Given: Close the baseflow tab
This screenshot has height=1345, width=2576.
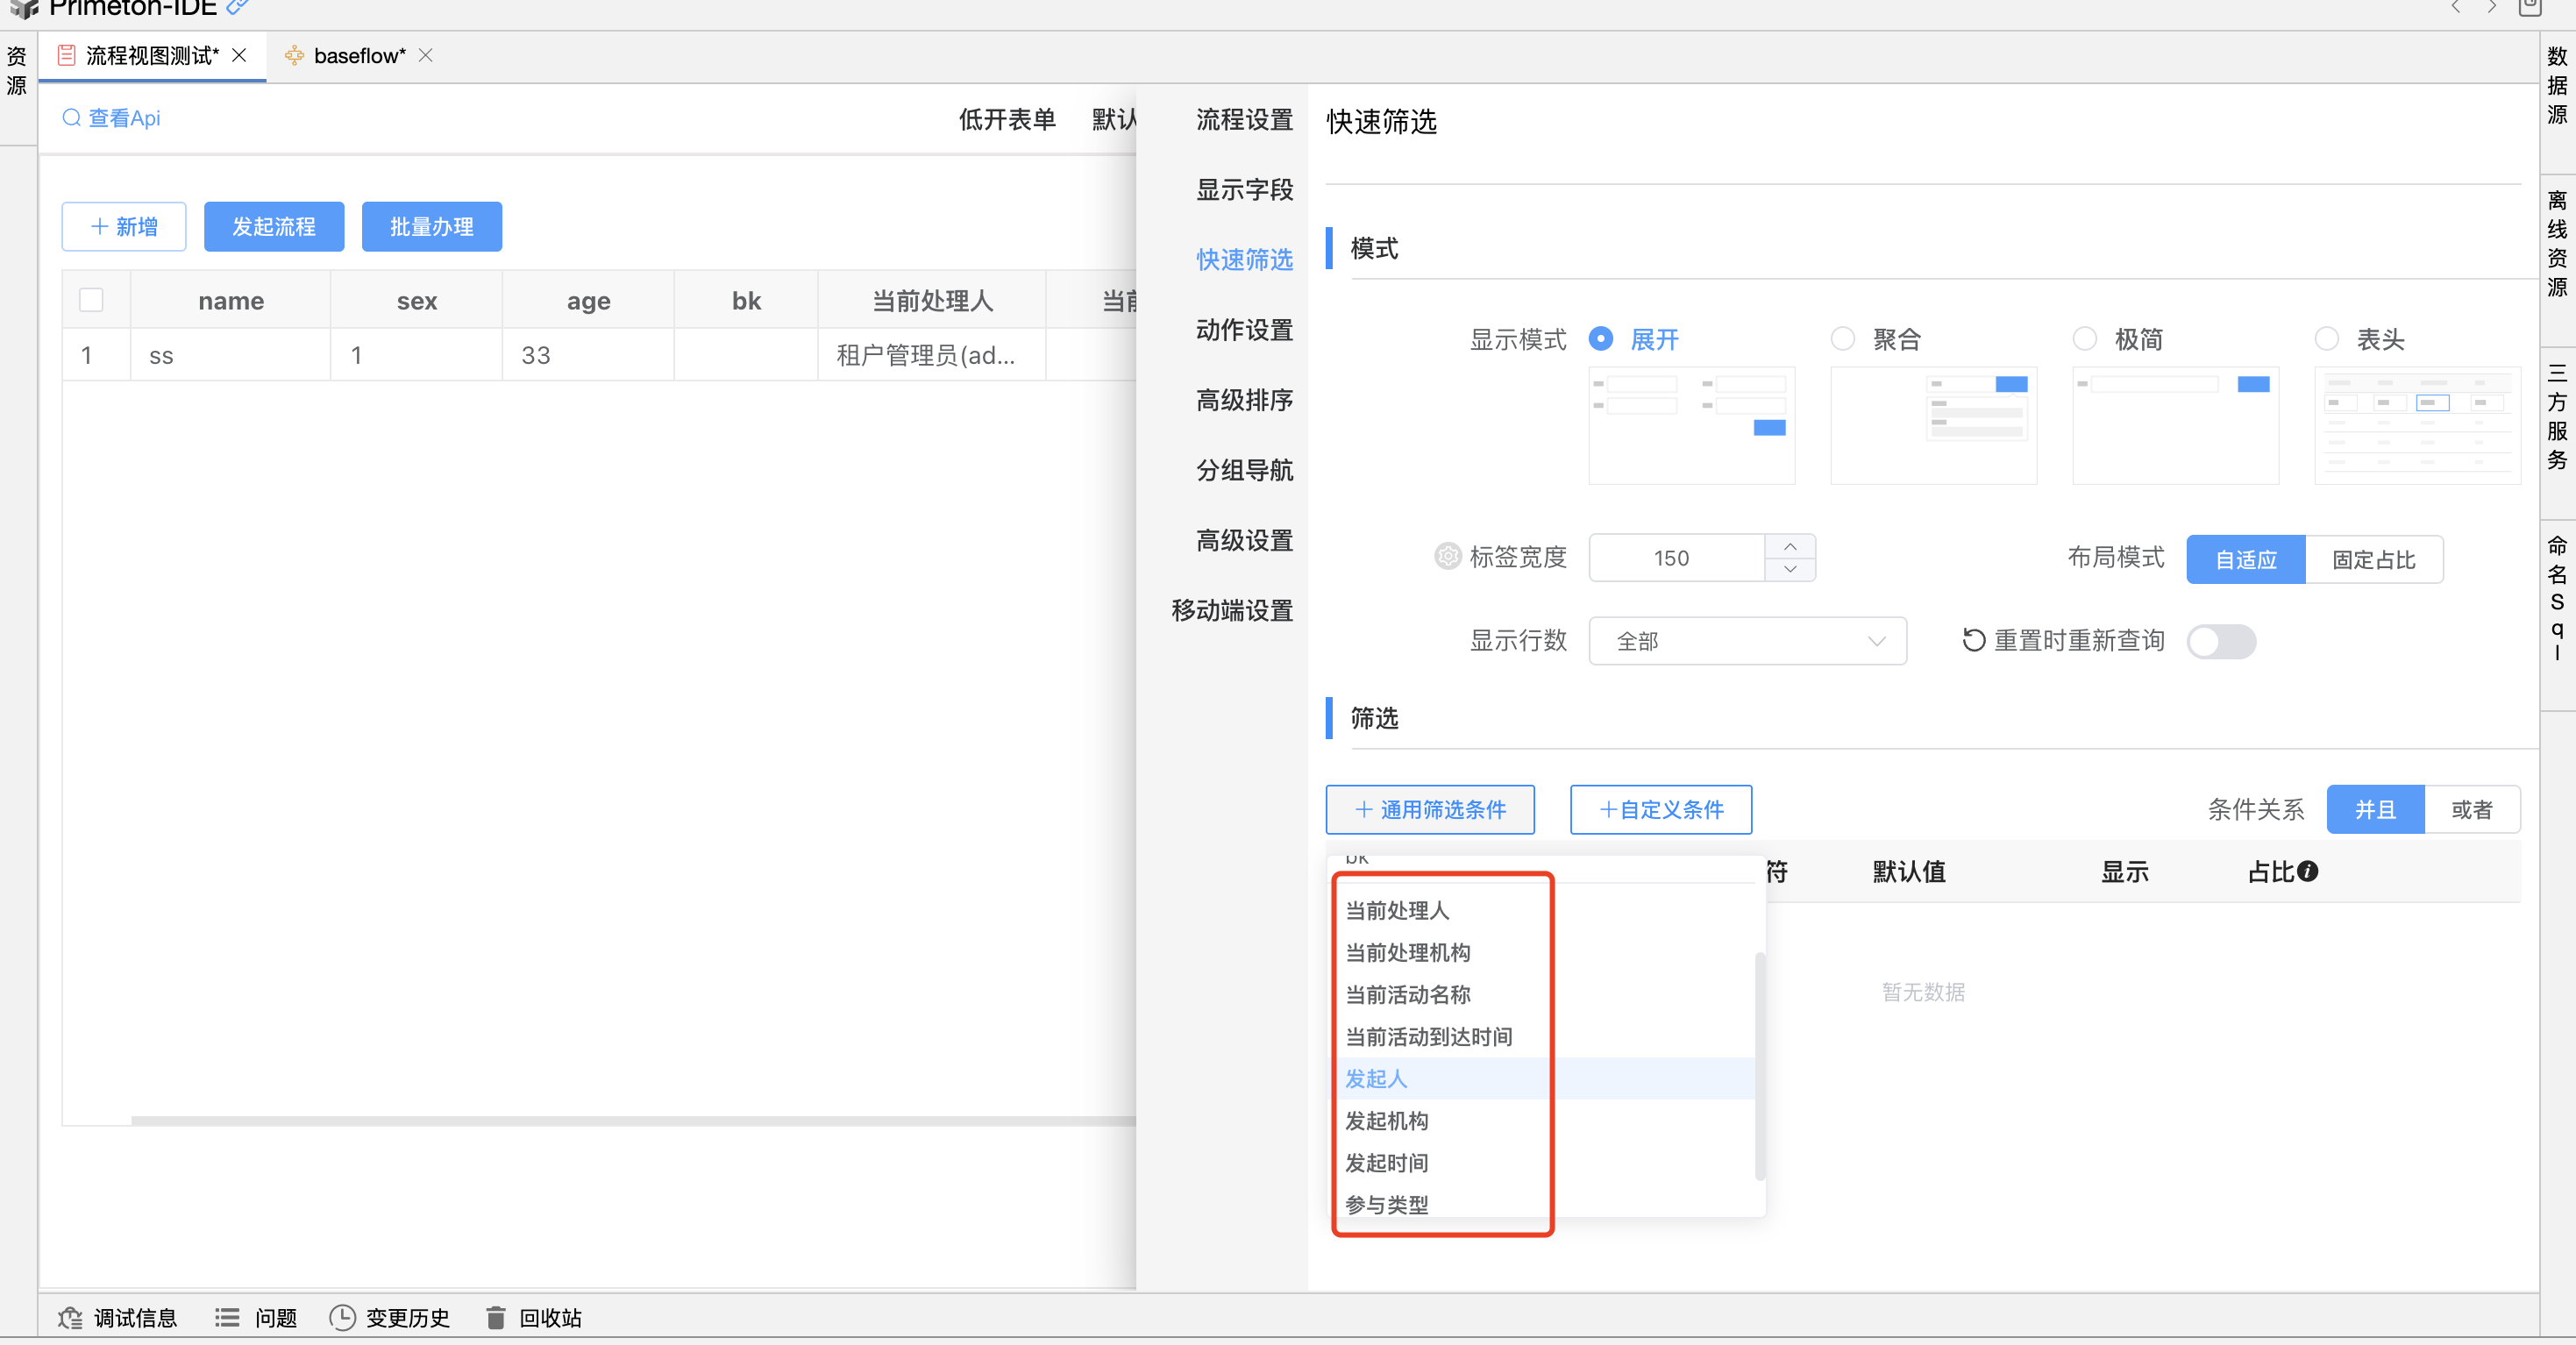Looking at the screenshot, I should click(x=426, y=56).
